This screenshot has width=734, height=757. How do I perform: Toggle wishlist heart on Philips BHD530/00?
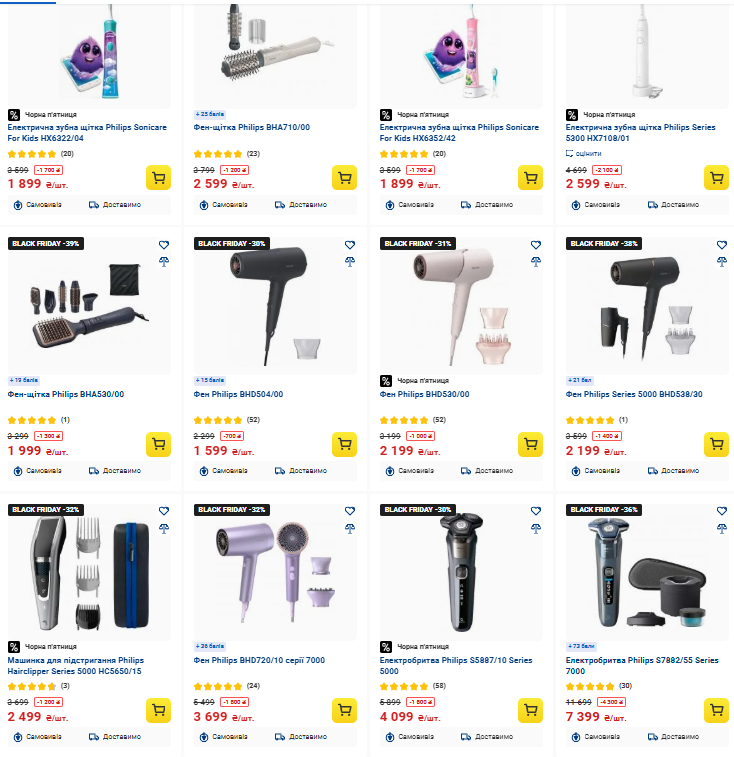536,245
